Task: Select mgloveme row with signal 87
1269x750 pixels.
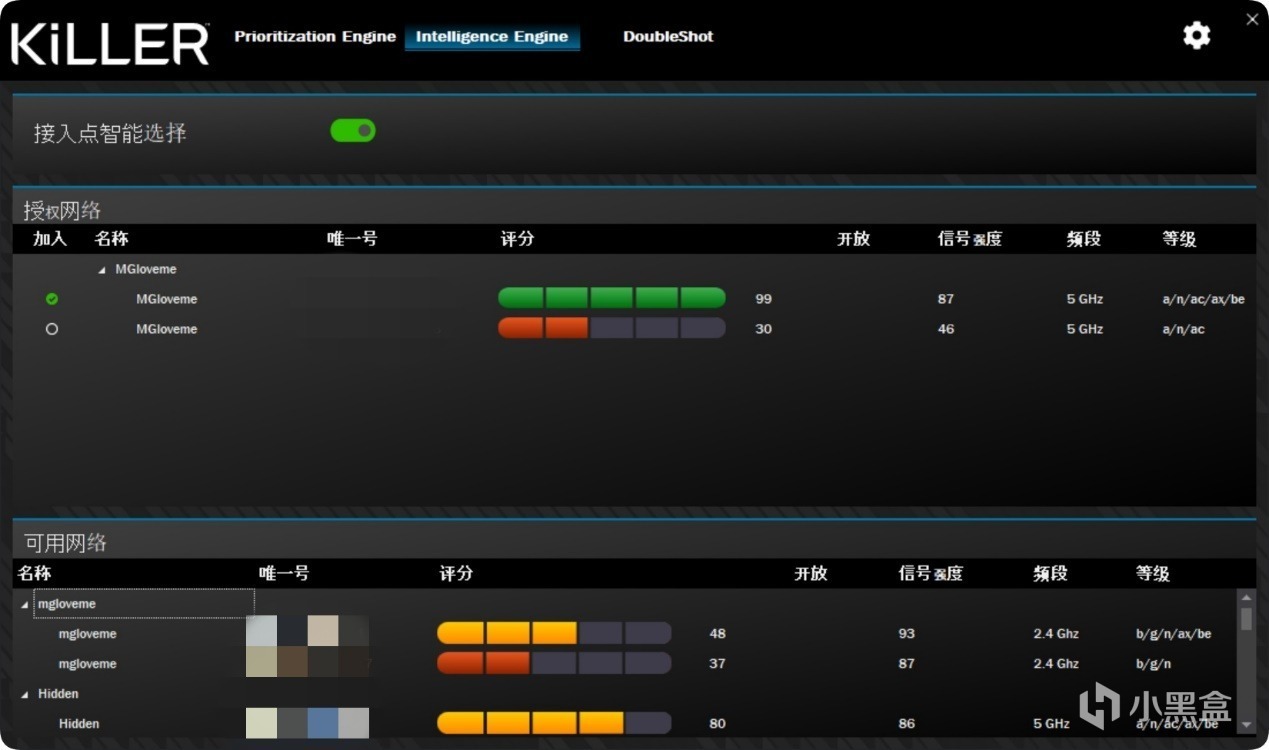Action: pos(625,664)
